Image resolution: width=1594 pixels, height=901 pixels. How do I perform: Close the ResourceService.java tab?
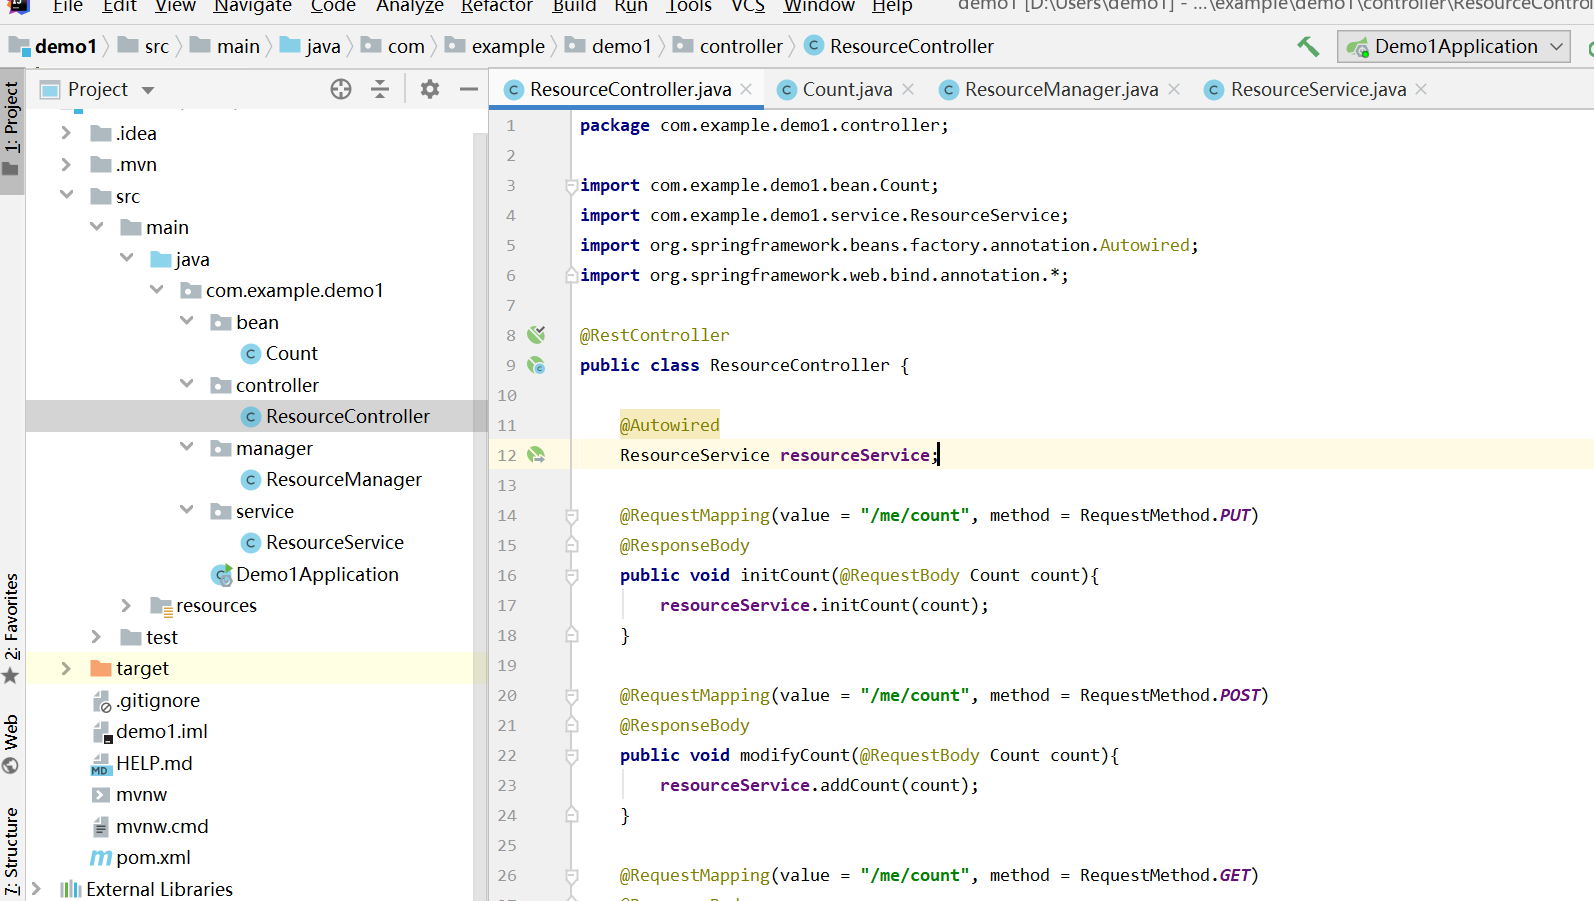[1421, 89]
